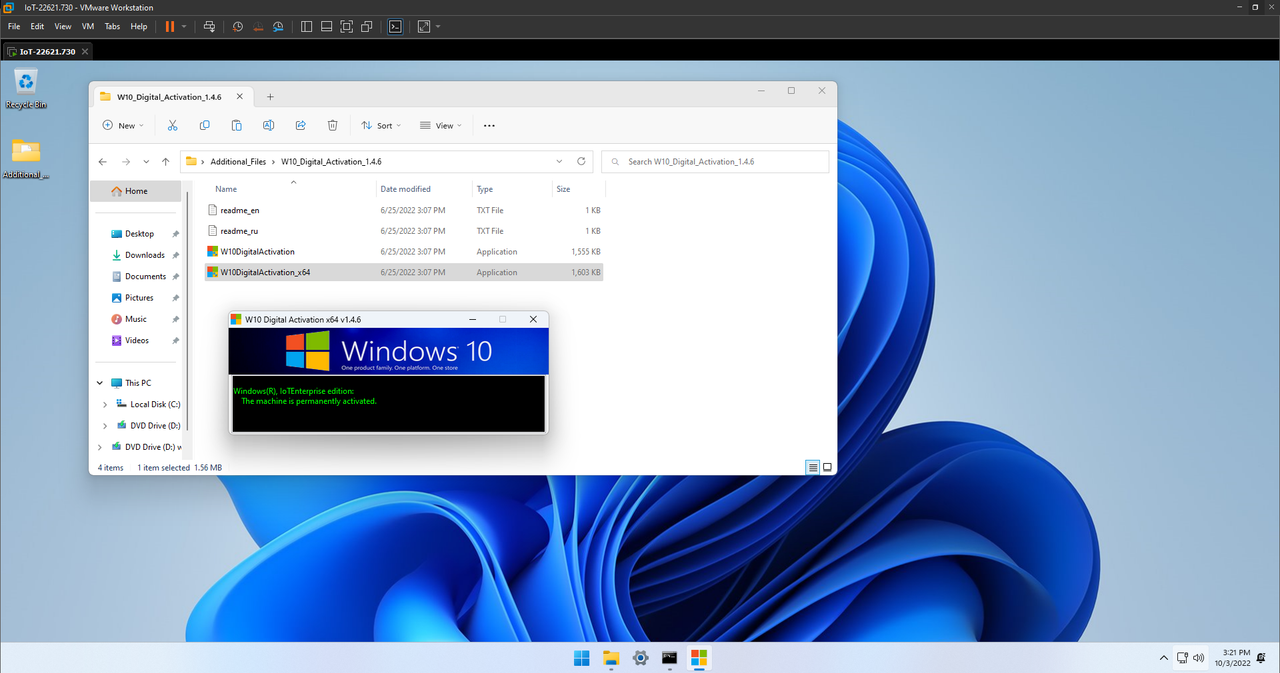Share the selected file via toolbar icon
The image size is (1280, 673).
pyautogui.click(x=300, y=125)
